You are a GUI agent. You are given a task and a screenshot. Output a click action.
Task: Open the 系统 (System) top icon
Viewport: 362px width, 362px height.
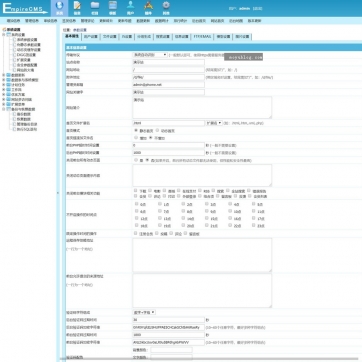59,8
